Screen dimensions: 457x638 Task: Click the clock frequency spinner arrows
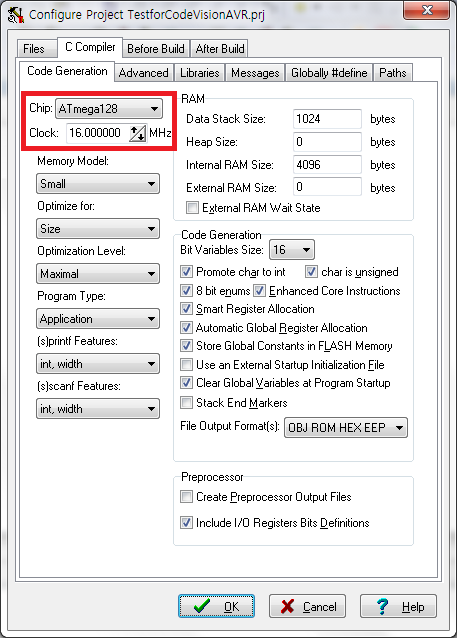tap(138, 133)
